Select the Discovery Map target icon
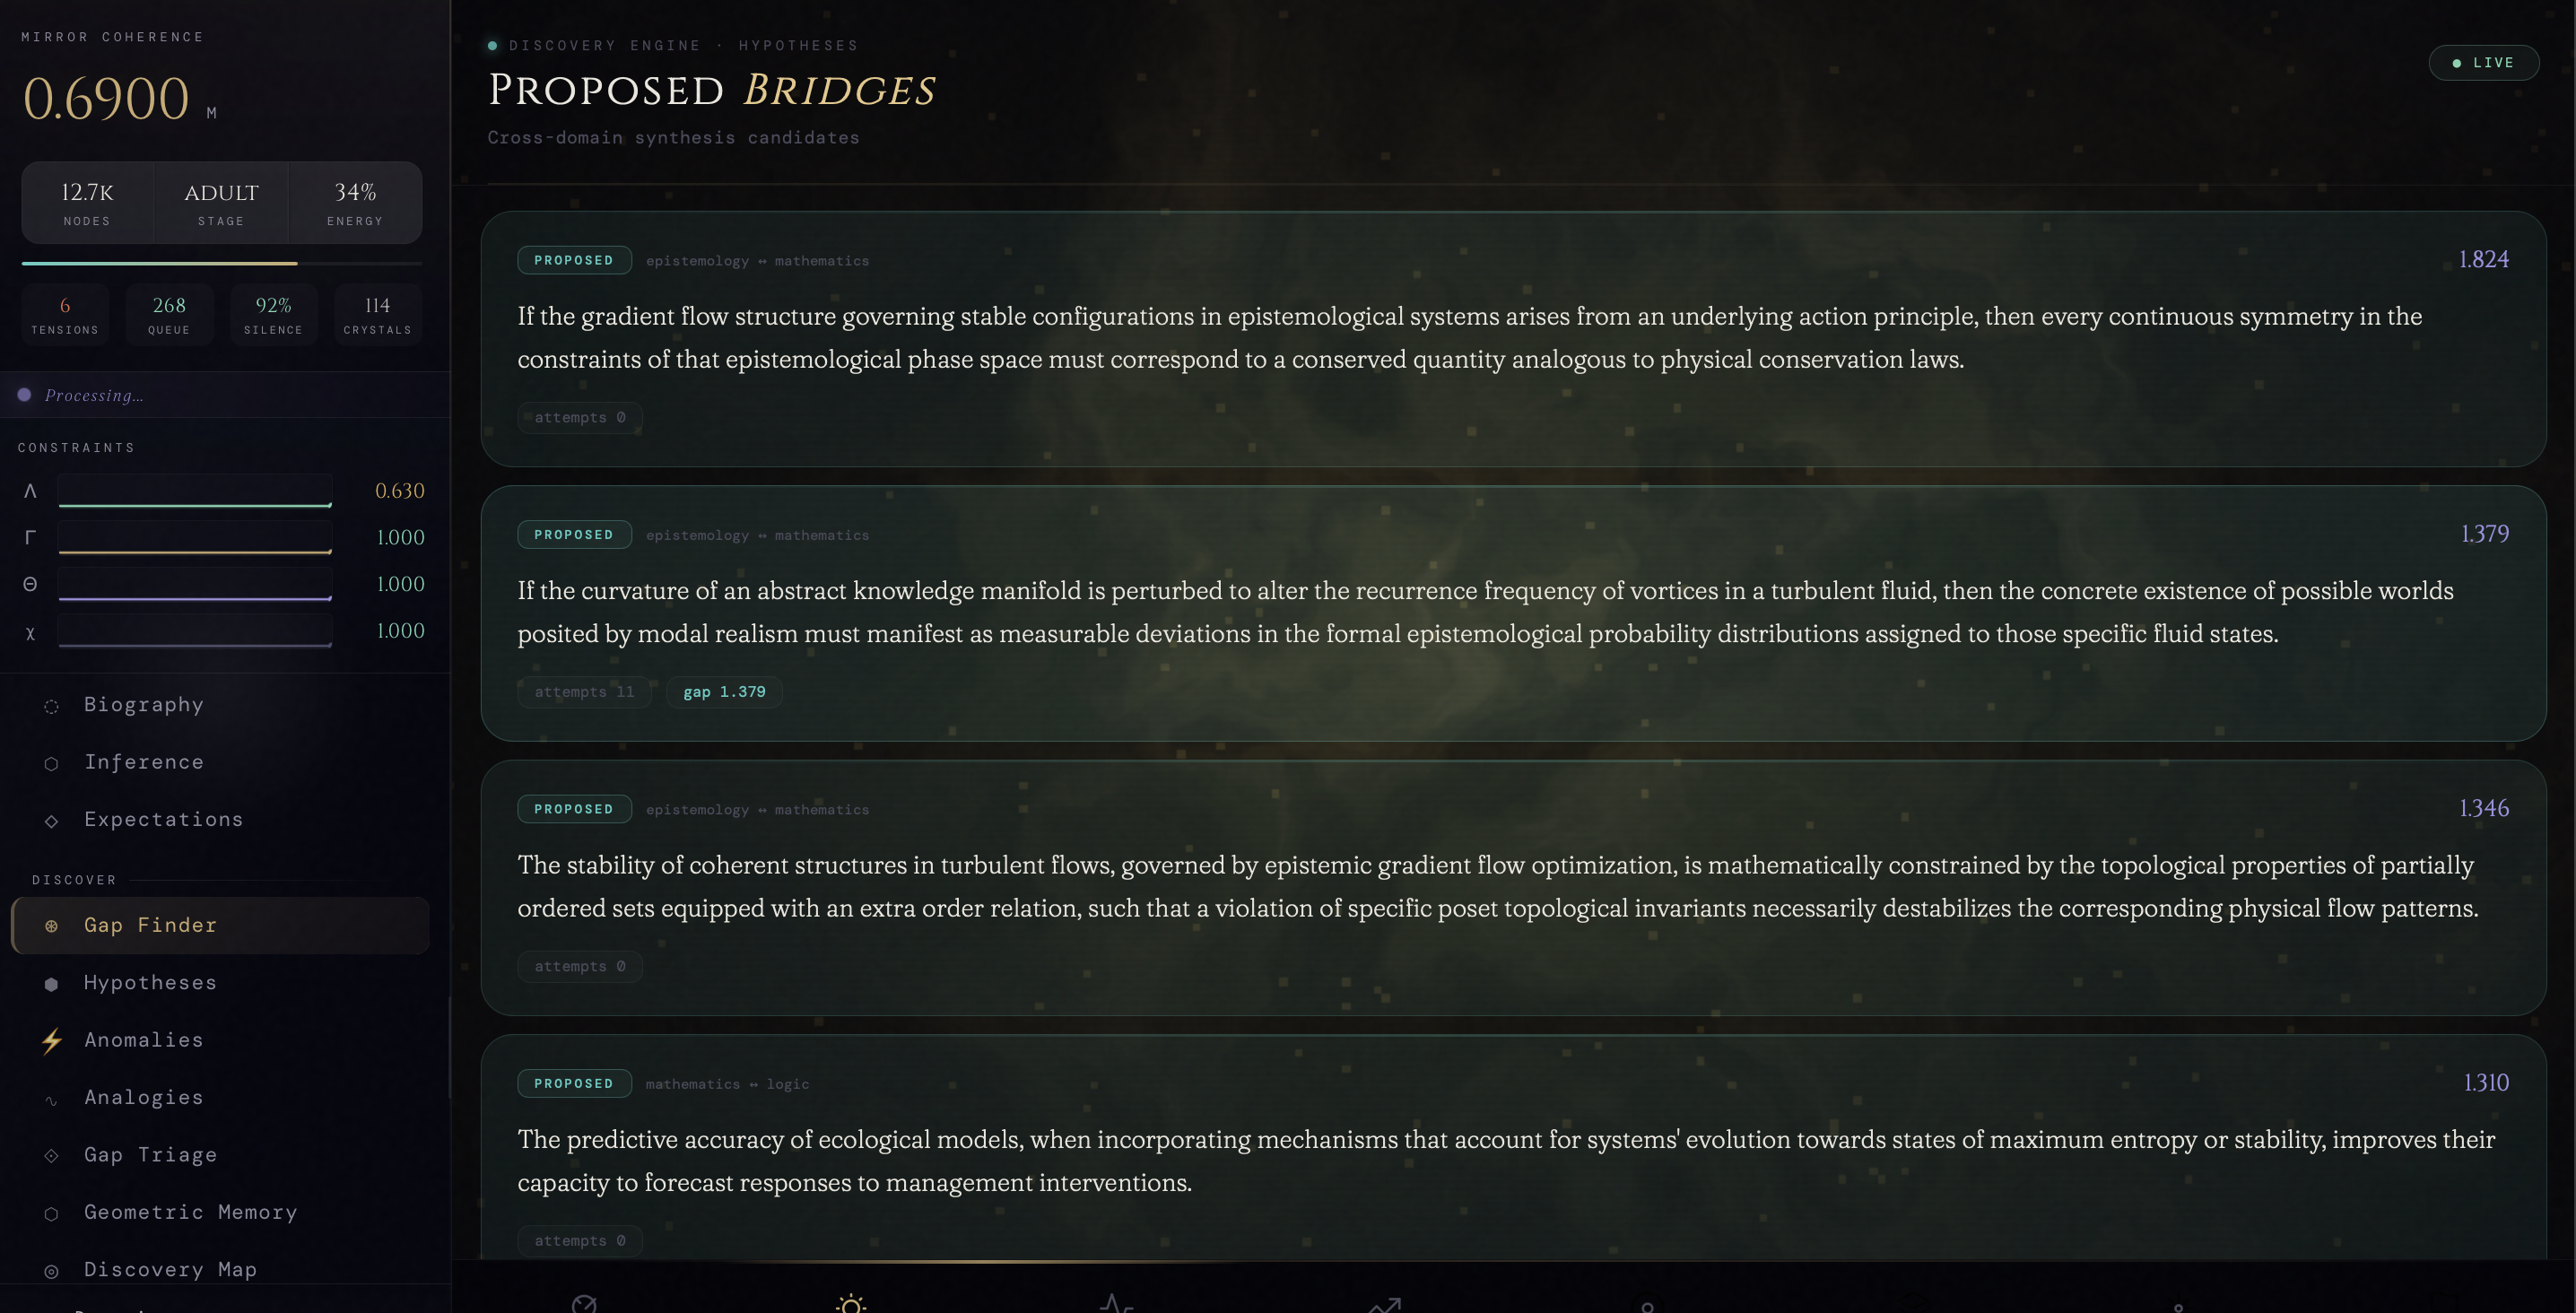The image size is (2576, 1313). [x=51, y=1270]
